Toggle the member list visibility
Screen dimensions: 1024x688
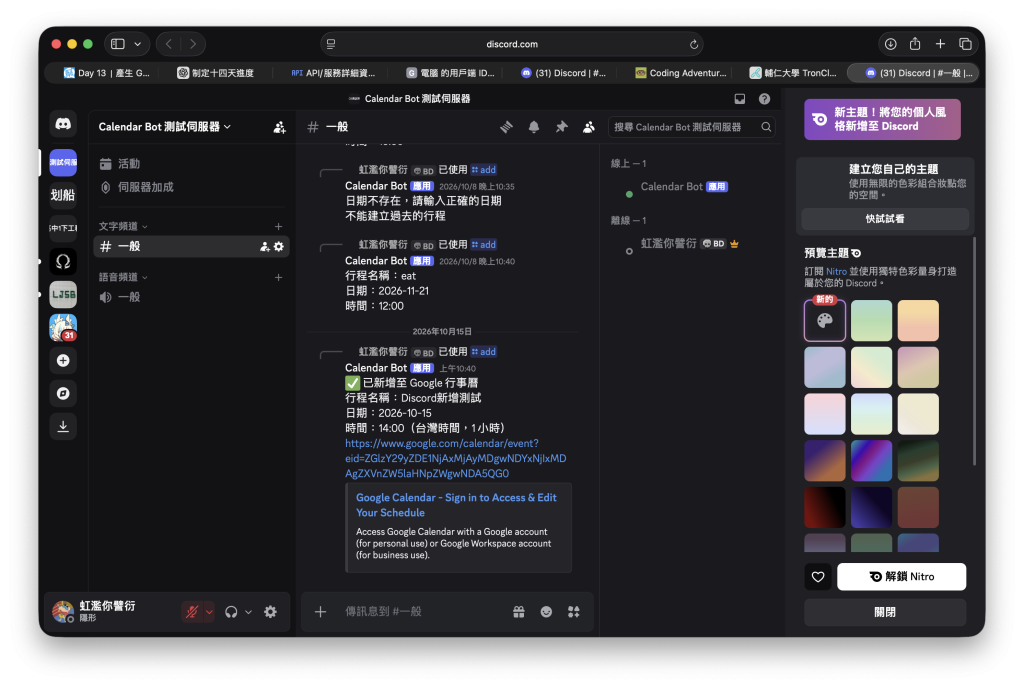pos(588,127)
